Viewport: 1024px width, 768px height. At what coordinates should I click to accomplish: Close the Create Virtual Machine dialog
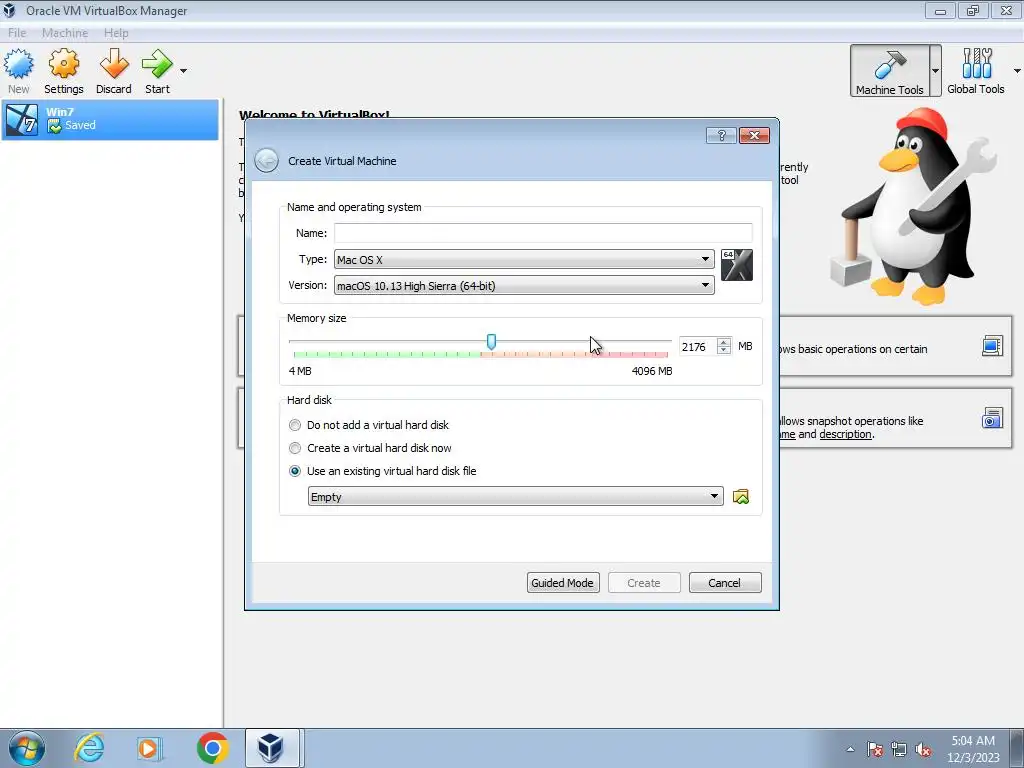pos(754,135)
